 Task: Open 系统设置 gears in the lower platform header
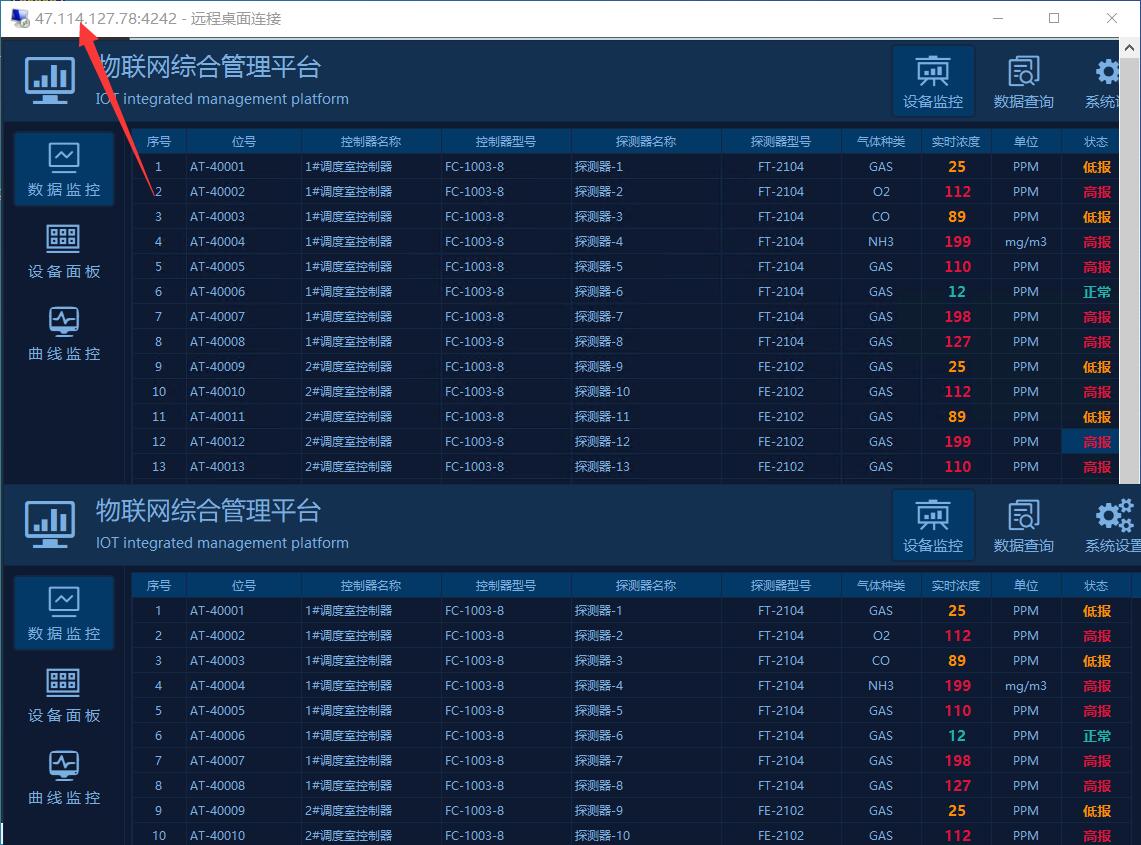(1114, 526)
